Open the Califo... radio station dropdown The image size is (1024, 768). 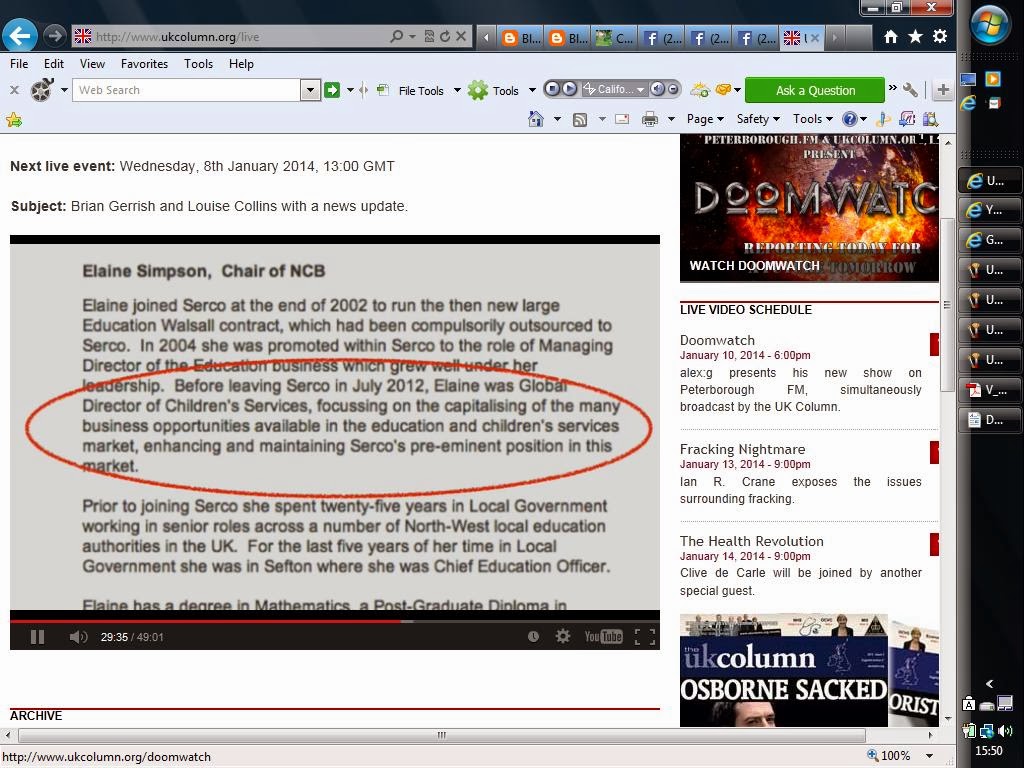tap(614, 89)
